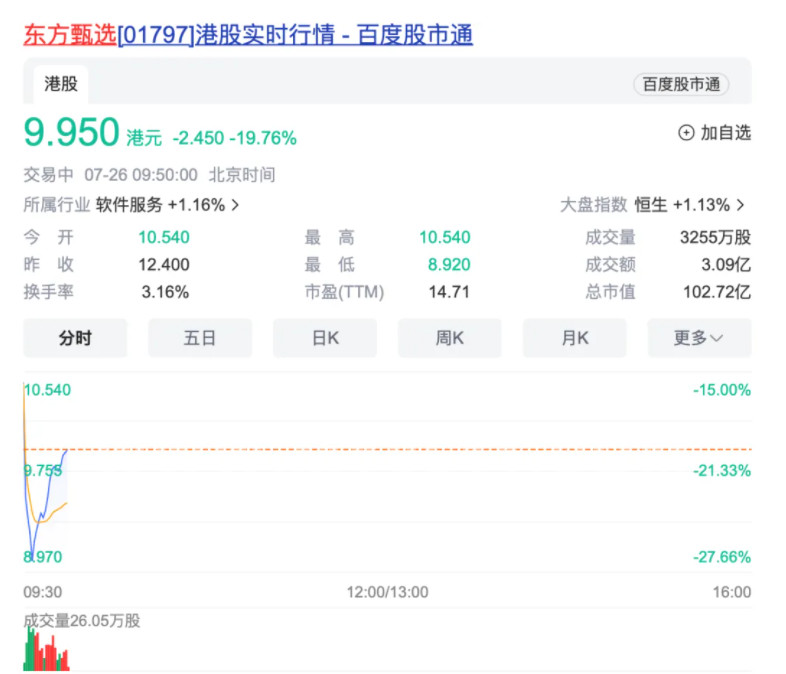Click the 百度股市通 badge button
786x674 pixels.
681,84
